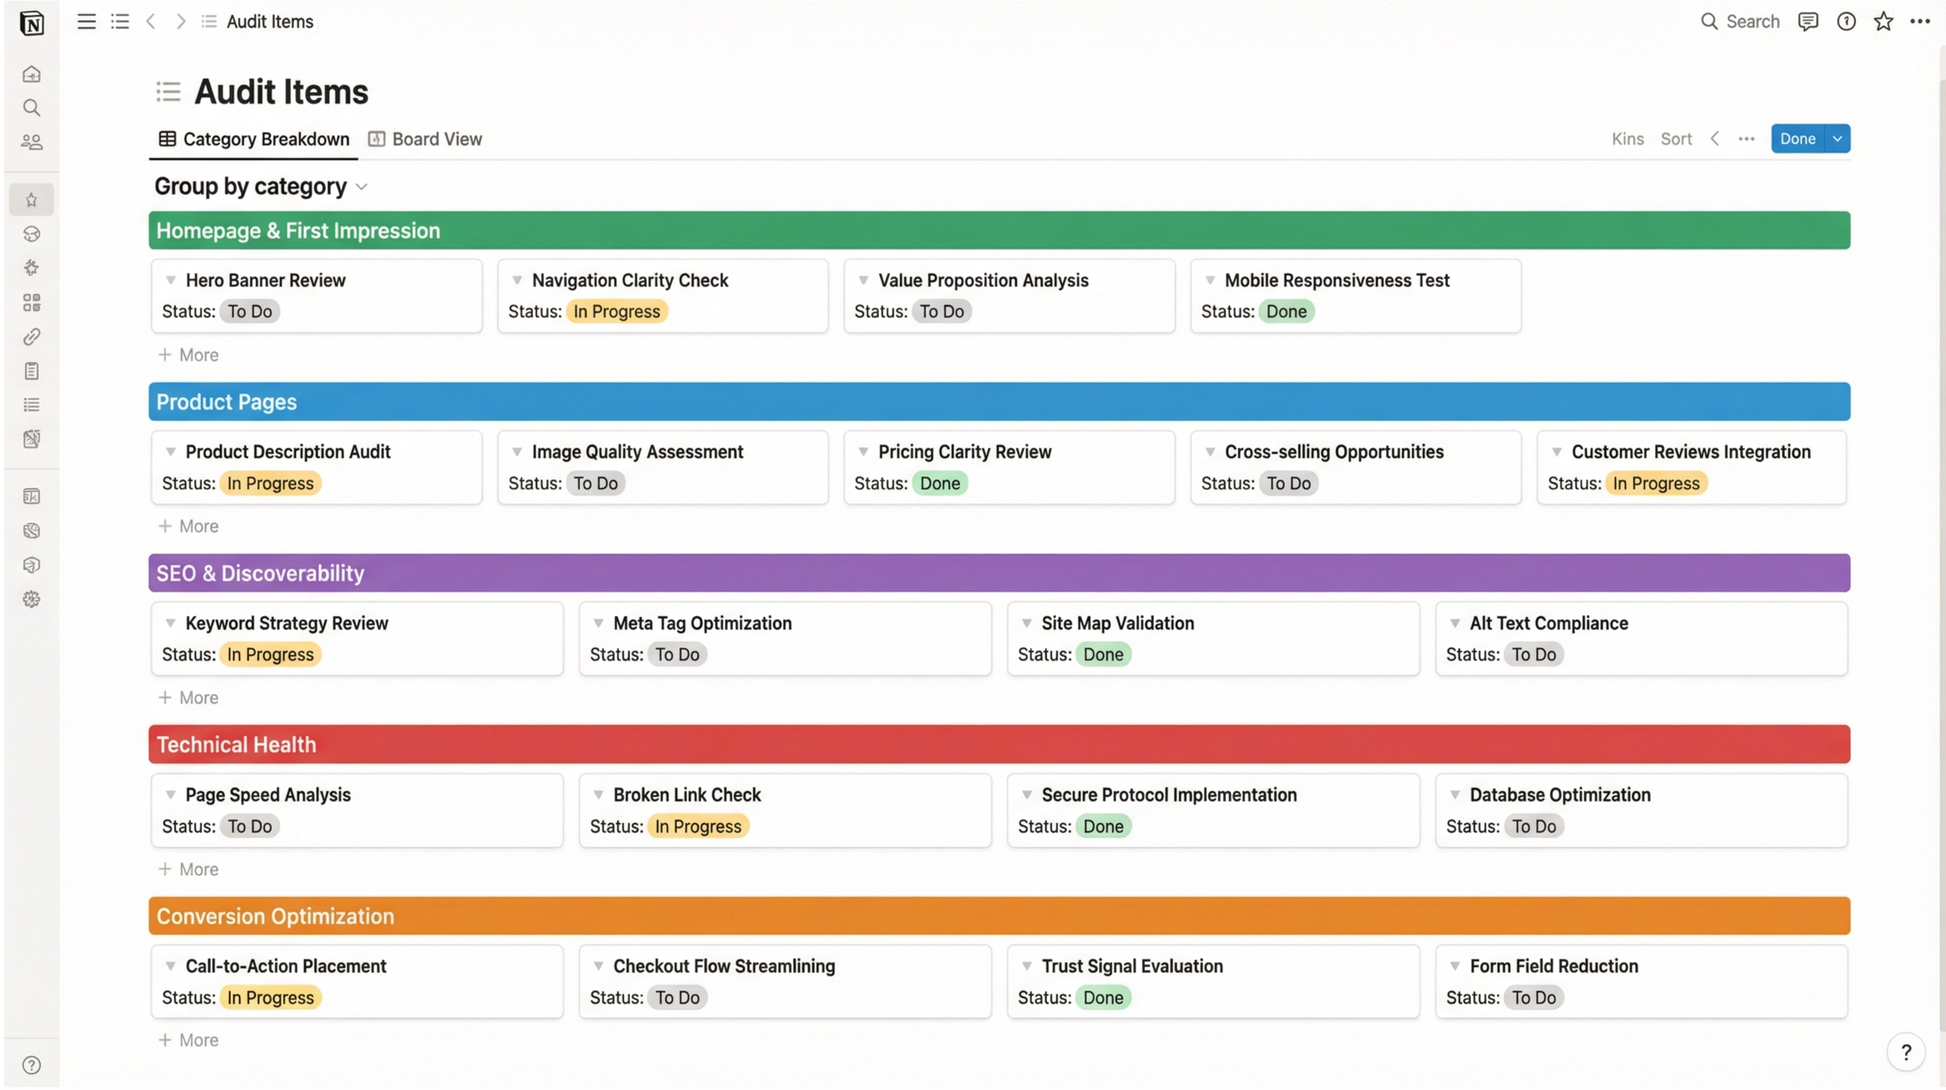This screenshot has width=1946, height=1090.
Task: Expand the Page Speed Analysis card toggle
Action: (170, 795)
